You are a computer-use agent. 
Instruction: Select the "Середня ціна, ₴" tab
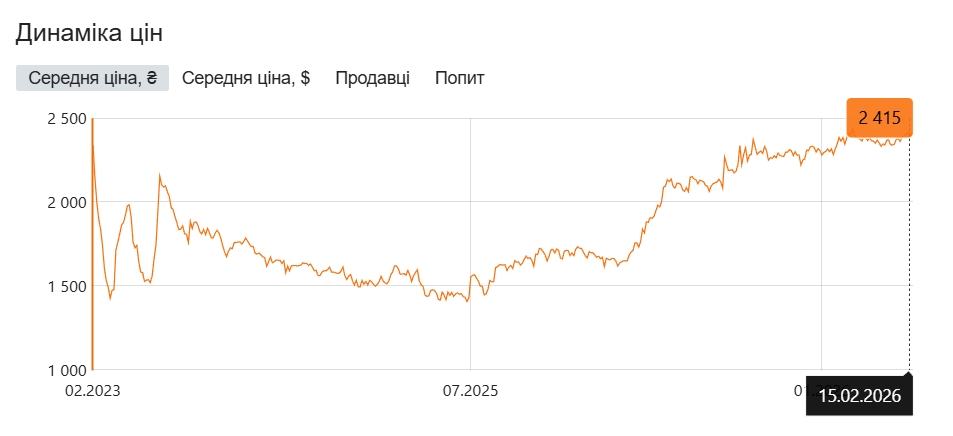click(x=93, y=78)
